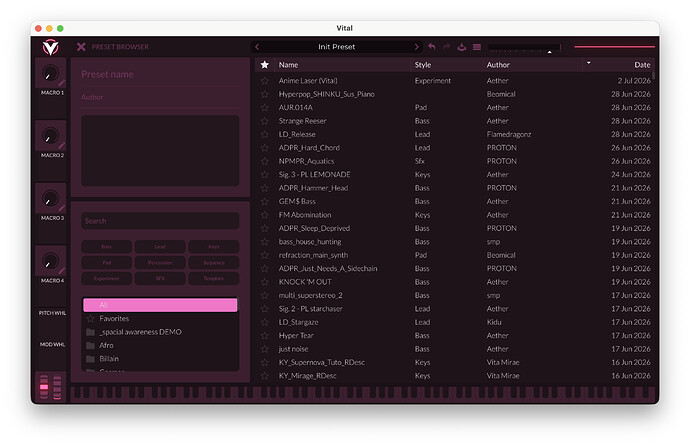Viewport: 690px width, 444px height.
Task: Select the All presets entry
Action: (160, 305)
